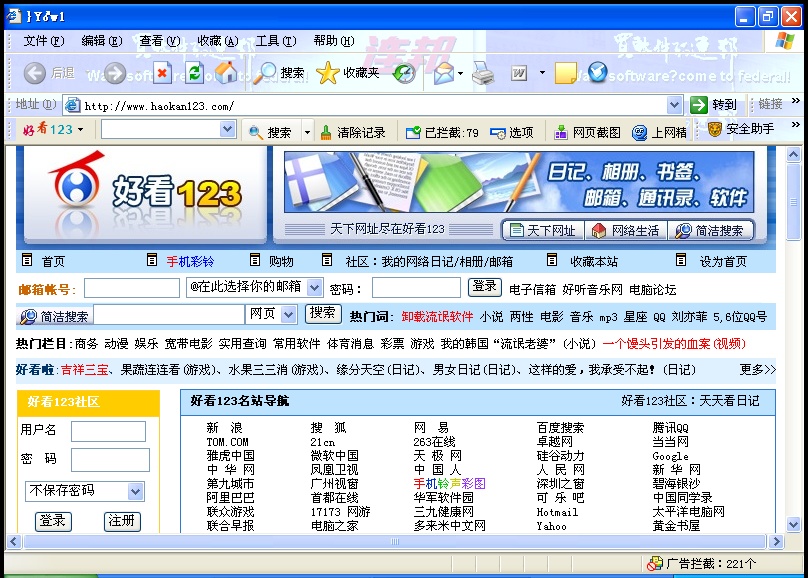Click 上网精 toolbar icon
Screen dimensions: 808x578
tap(659, 132)
